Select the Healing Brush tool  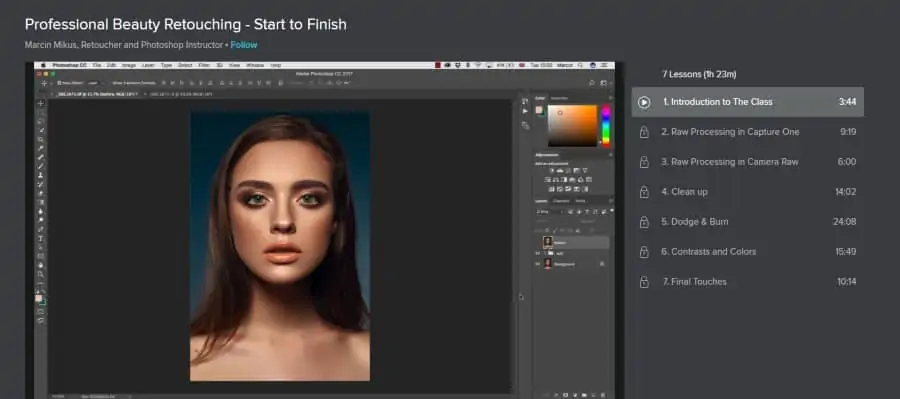[41, 157]
